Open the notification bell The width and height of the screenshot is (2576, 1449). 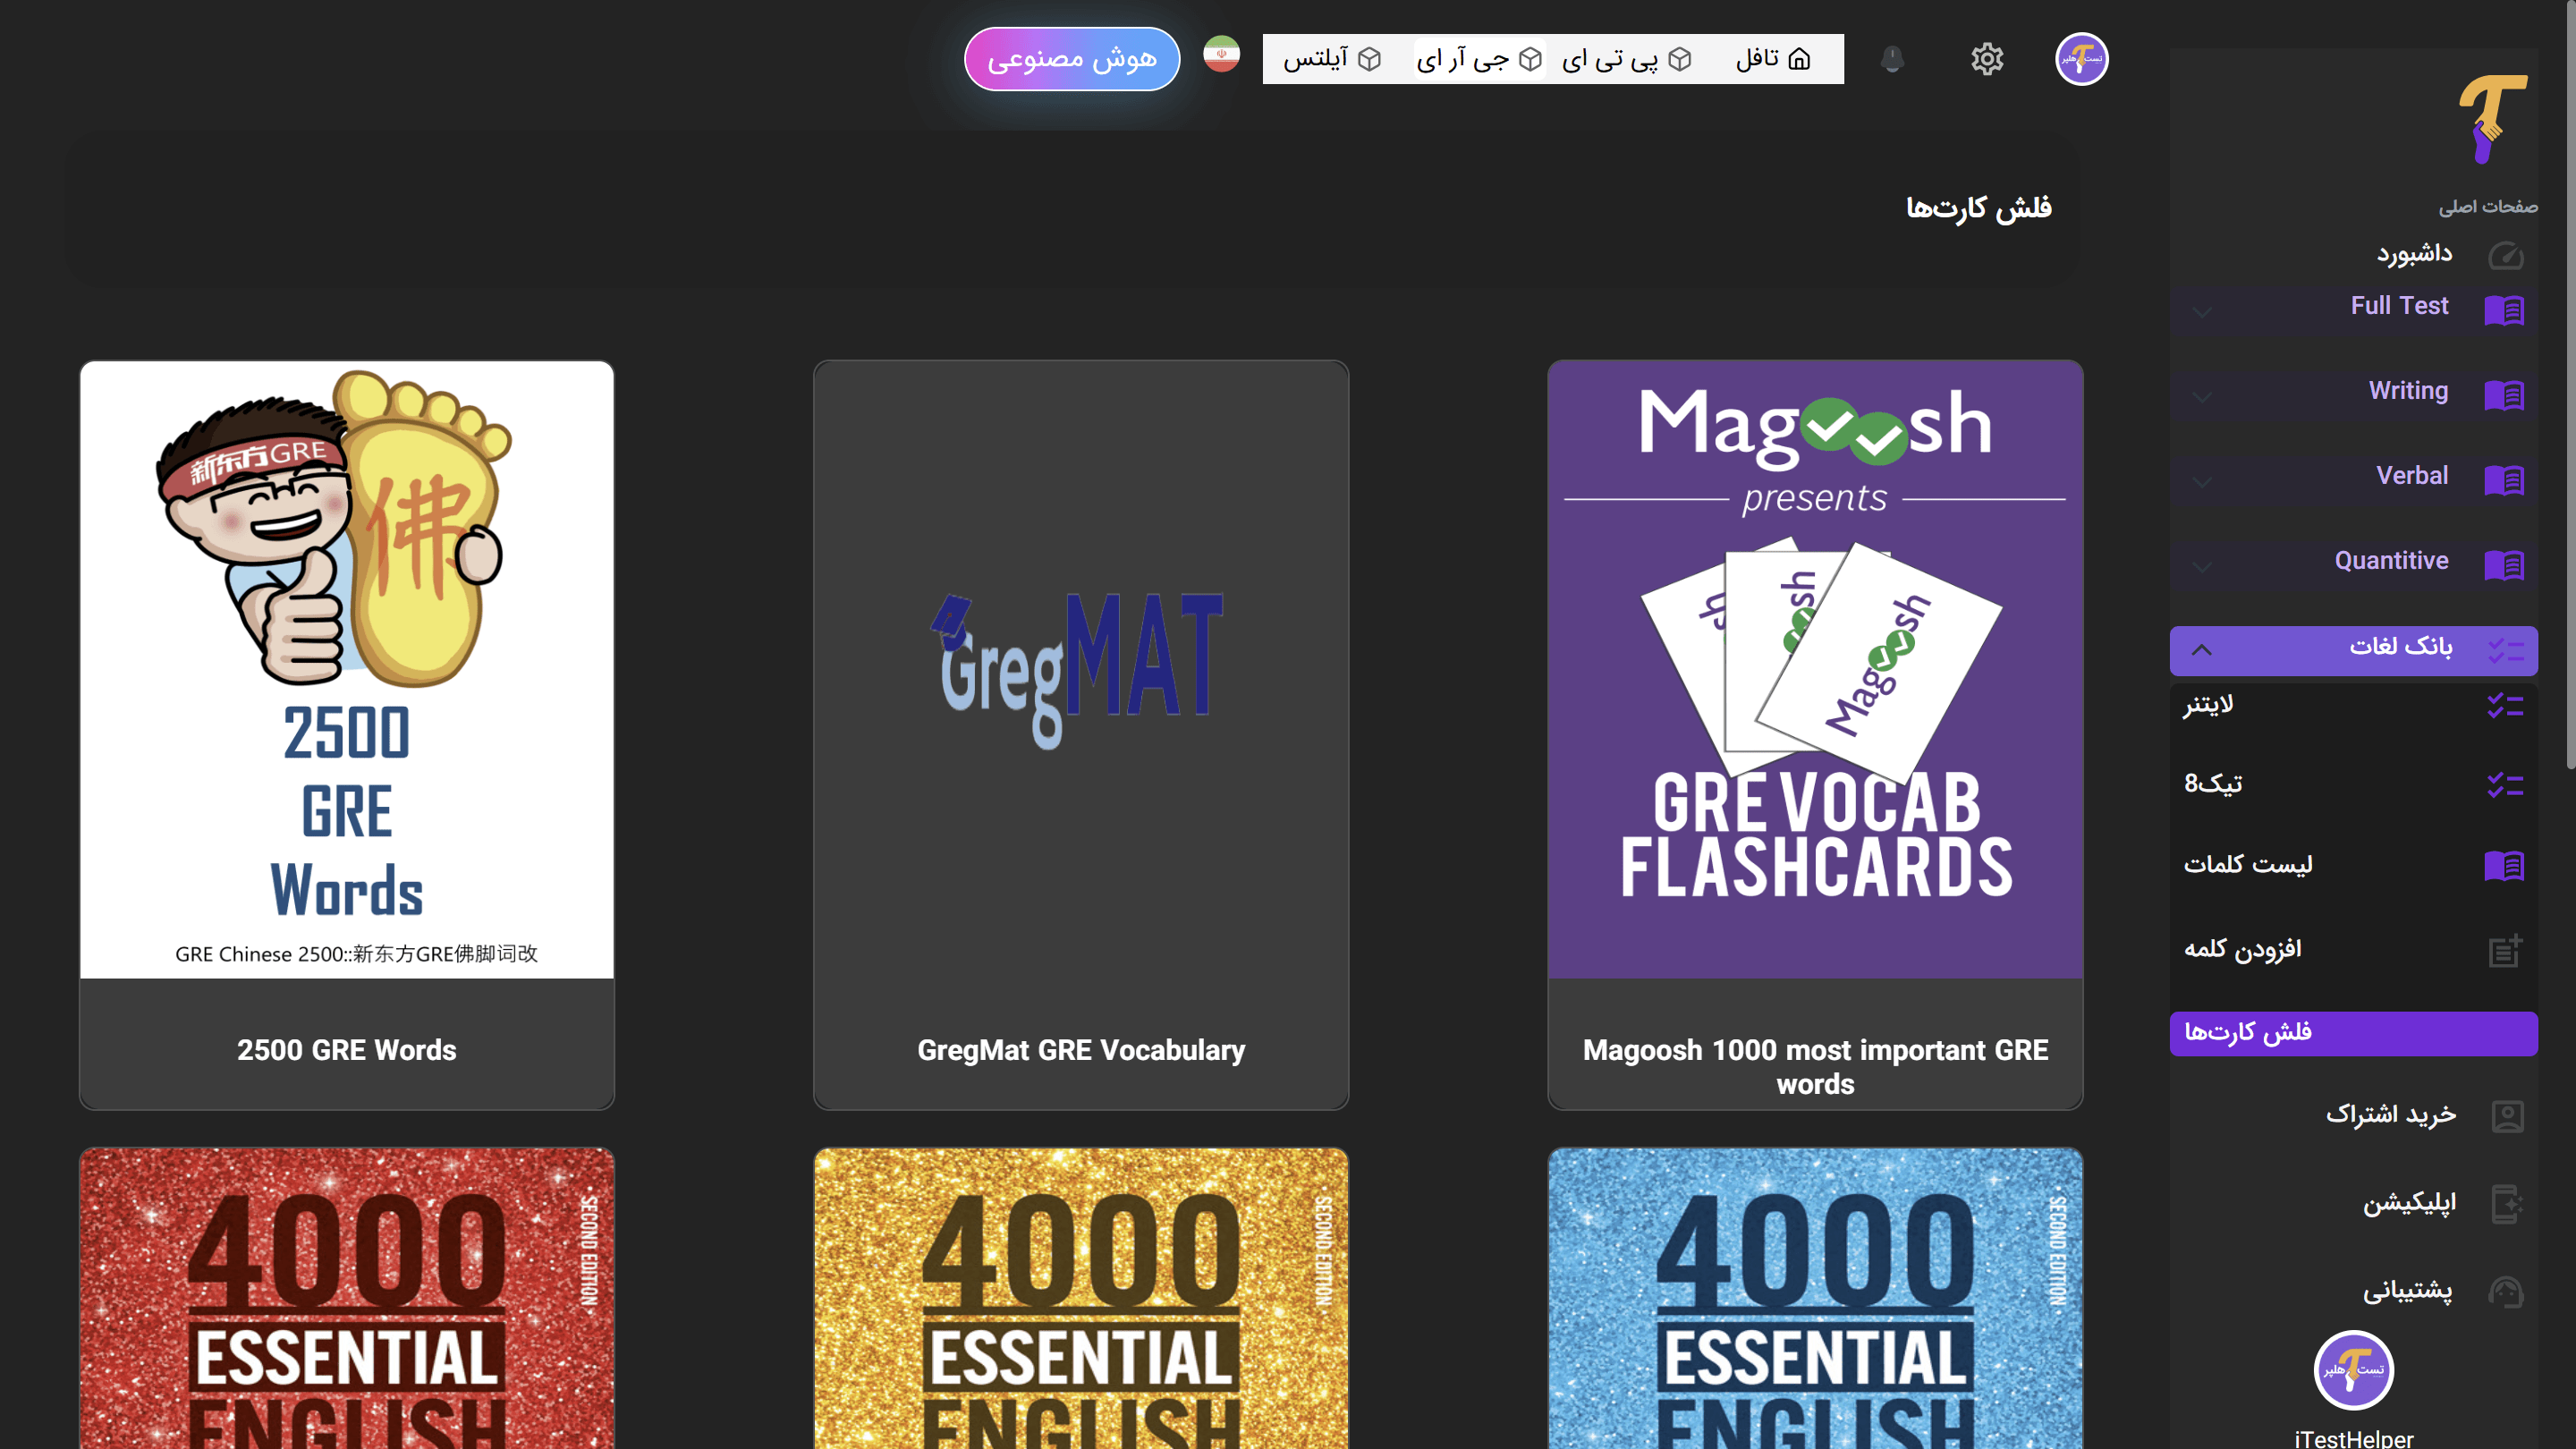(x=1892, y=59)
